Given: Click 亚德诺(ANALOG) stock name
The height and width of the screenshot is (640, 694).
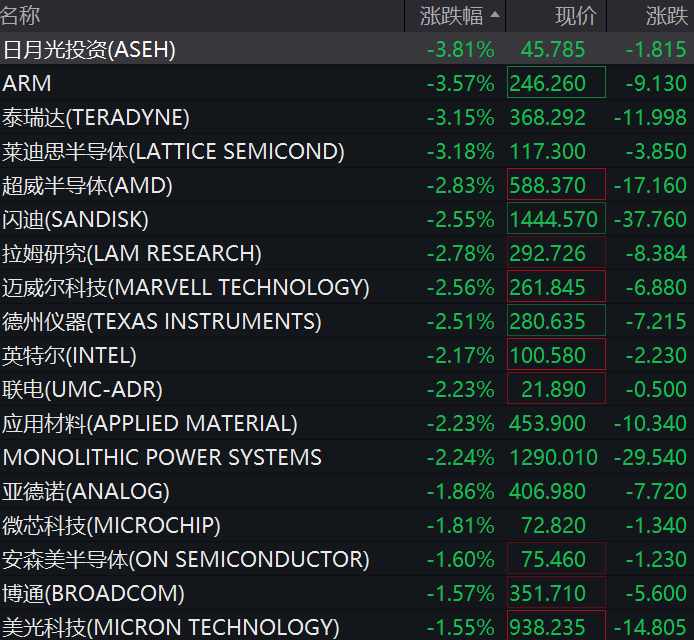Looking at the screenshot, I should [86, 492].
